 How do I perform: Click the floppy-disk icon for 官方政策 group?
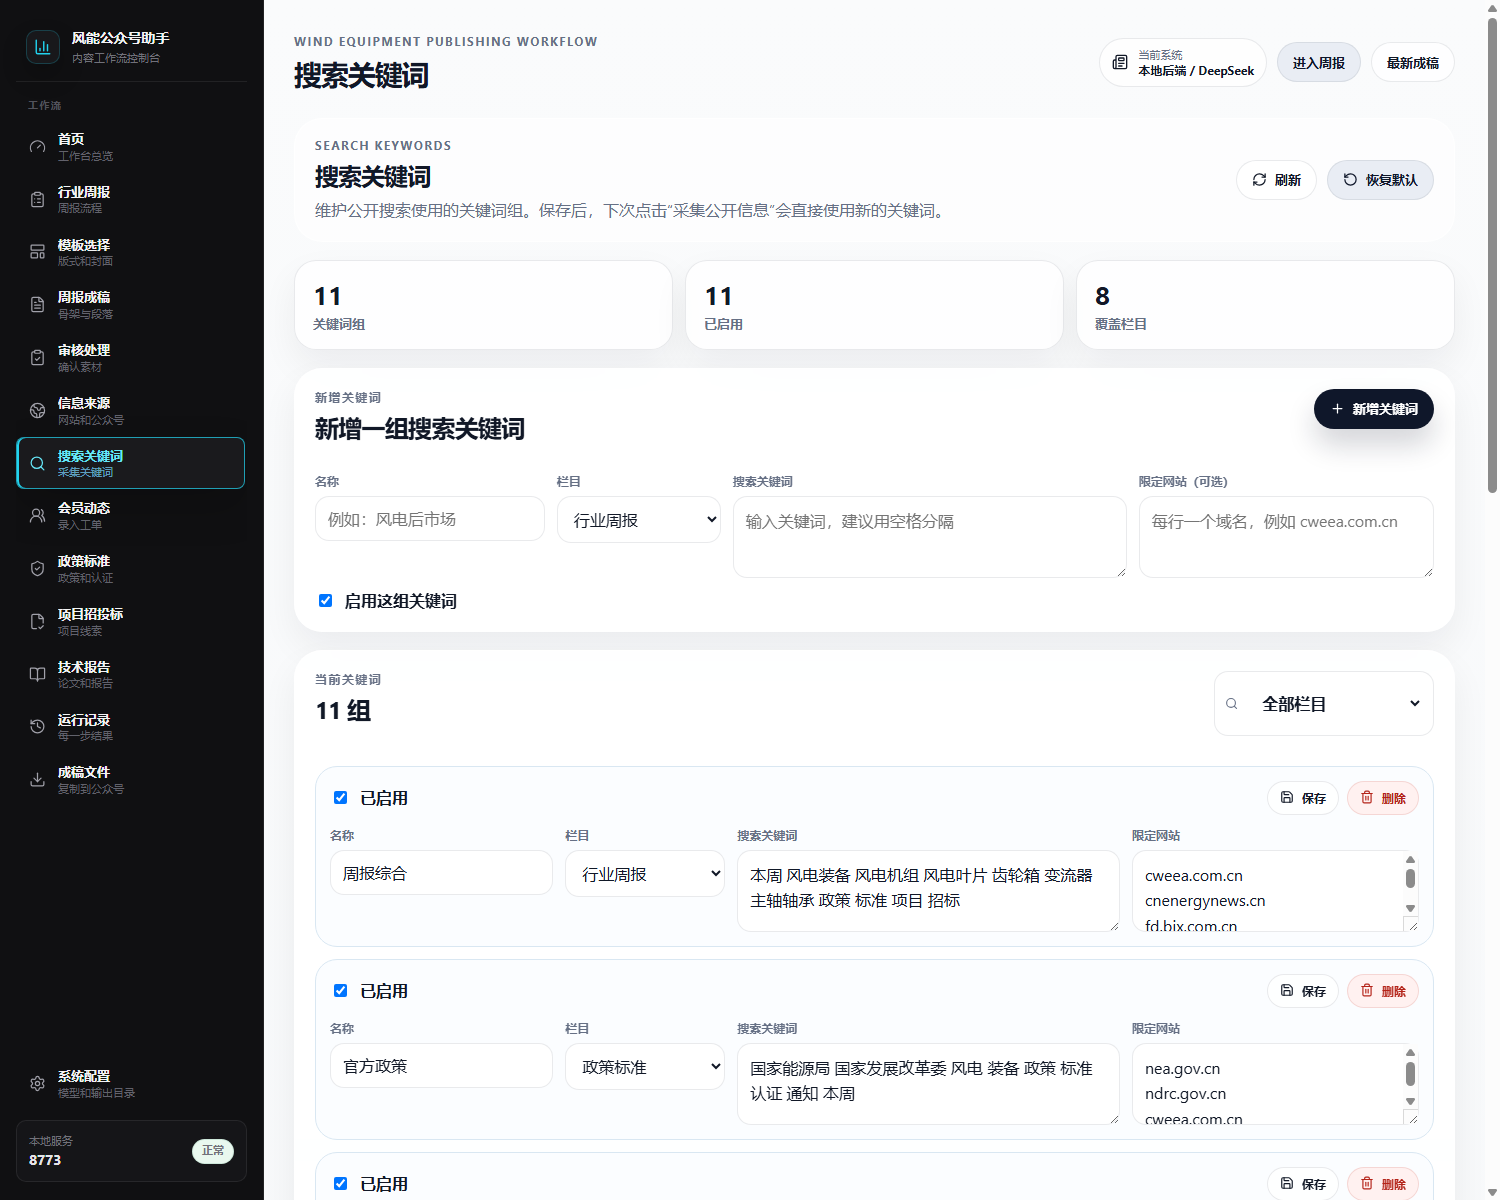1287,990
